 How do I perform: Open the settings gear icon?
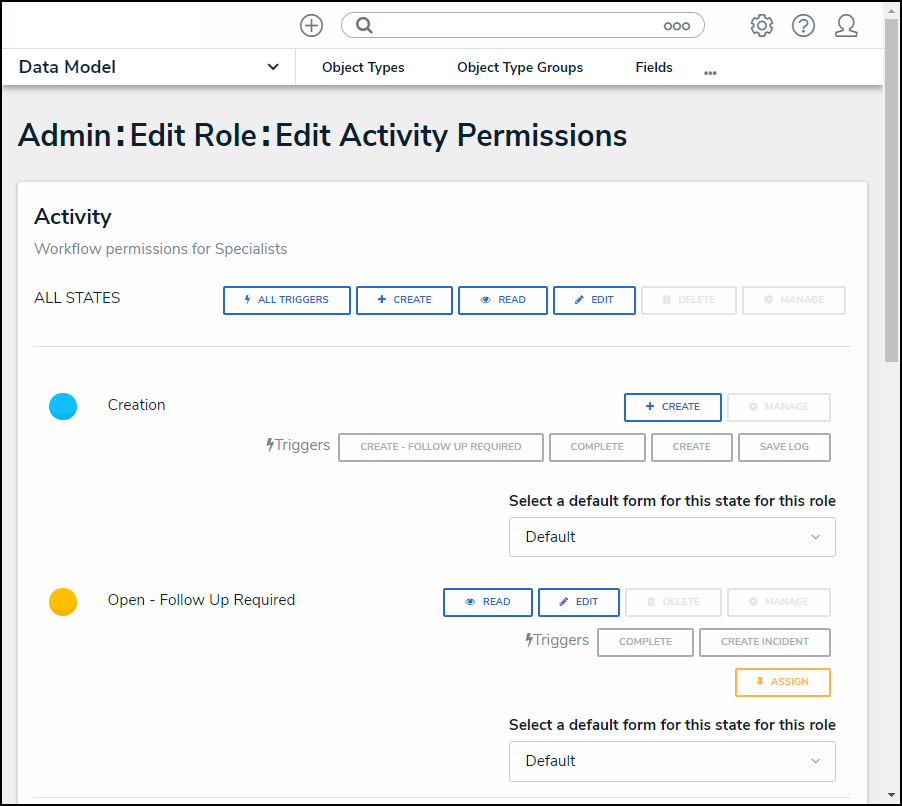tap(762, 26)
